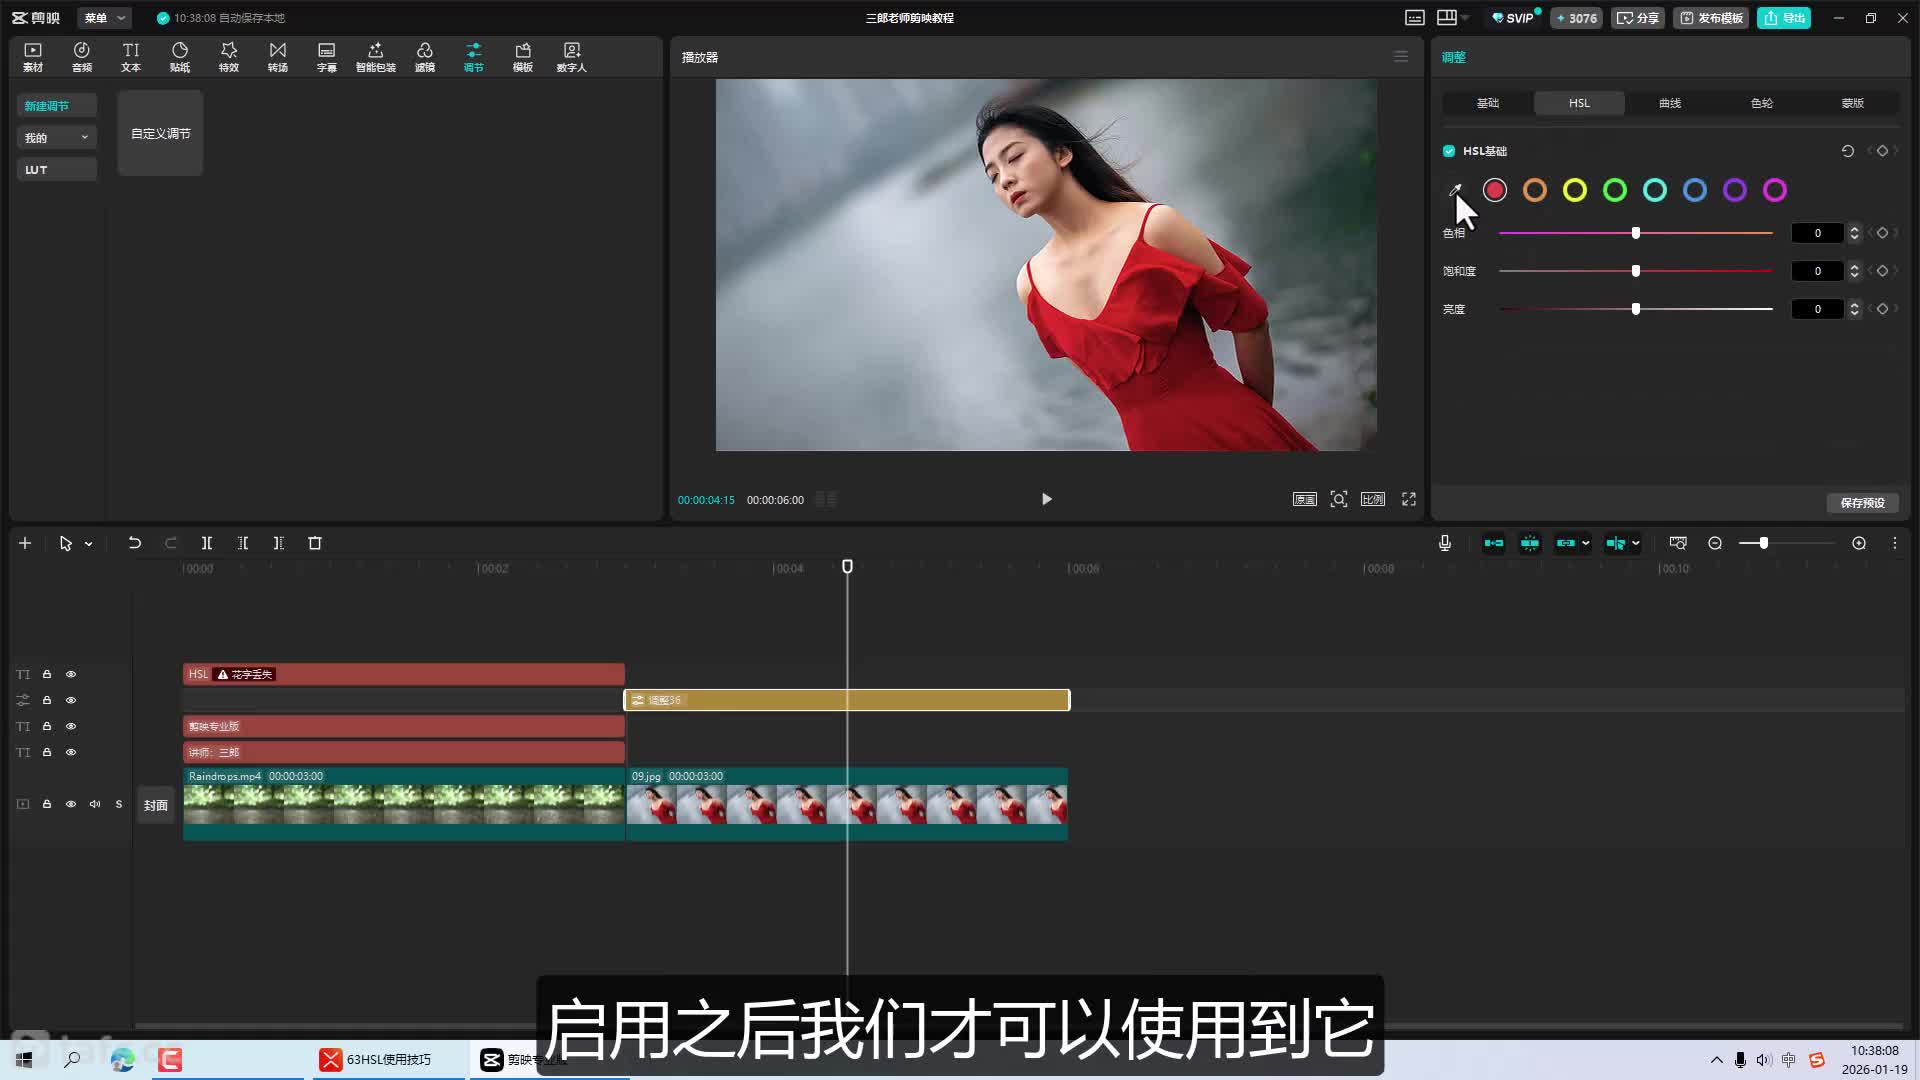
Task: Open the 菜单 dropdown menu
Action: 104,18
